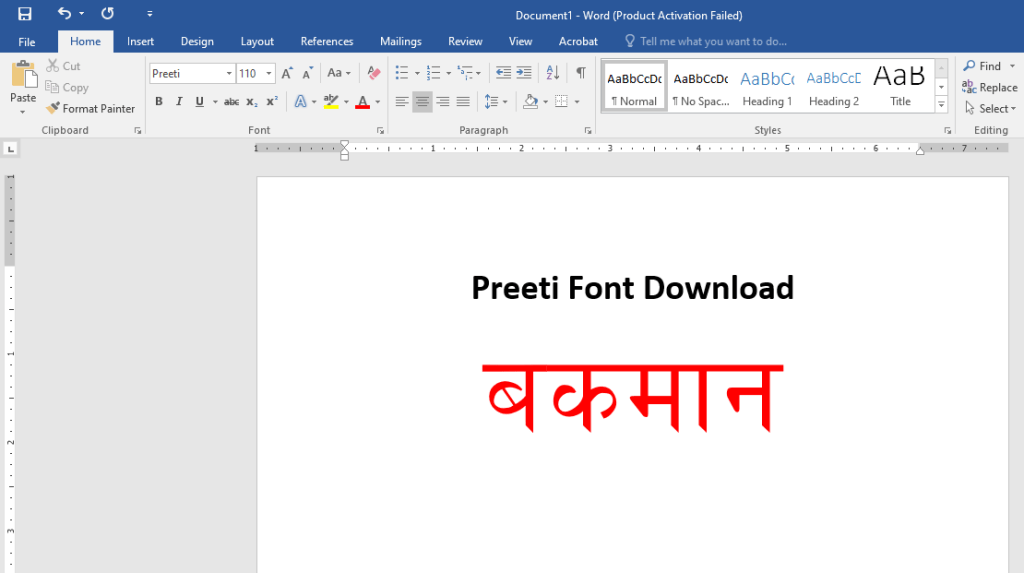1024x573 pixels.
Task: Switch to the References tab
Action: (x=327, y=41)
